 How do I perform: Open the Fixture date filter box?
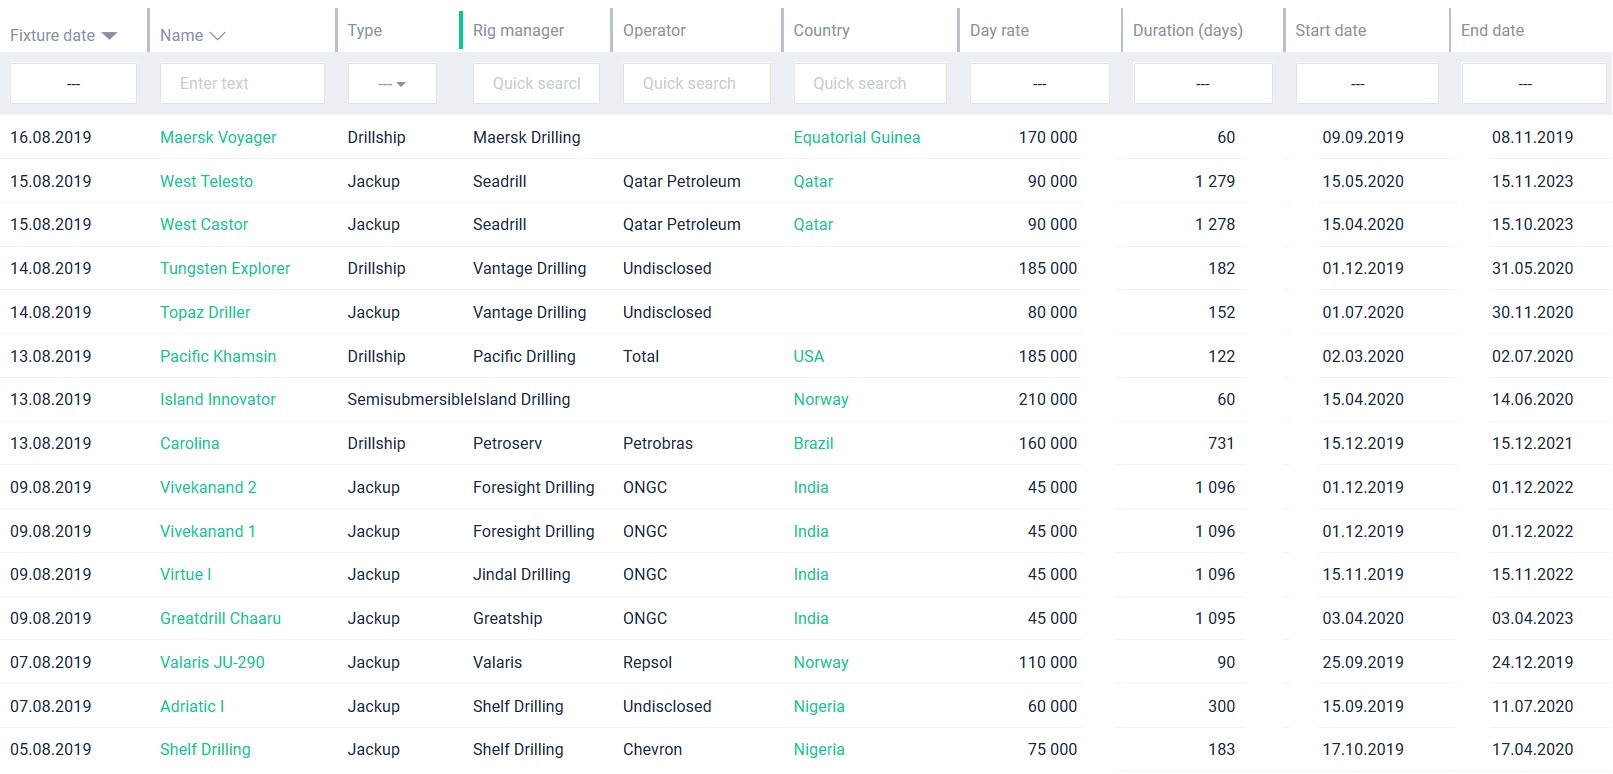[73, 84]
